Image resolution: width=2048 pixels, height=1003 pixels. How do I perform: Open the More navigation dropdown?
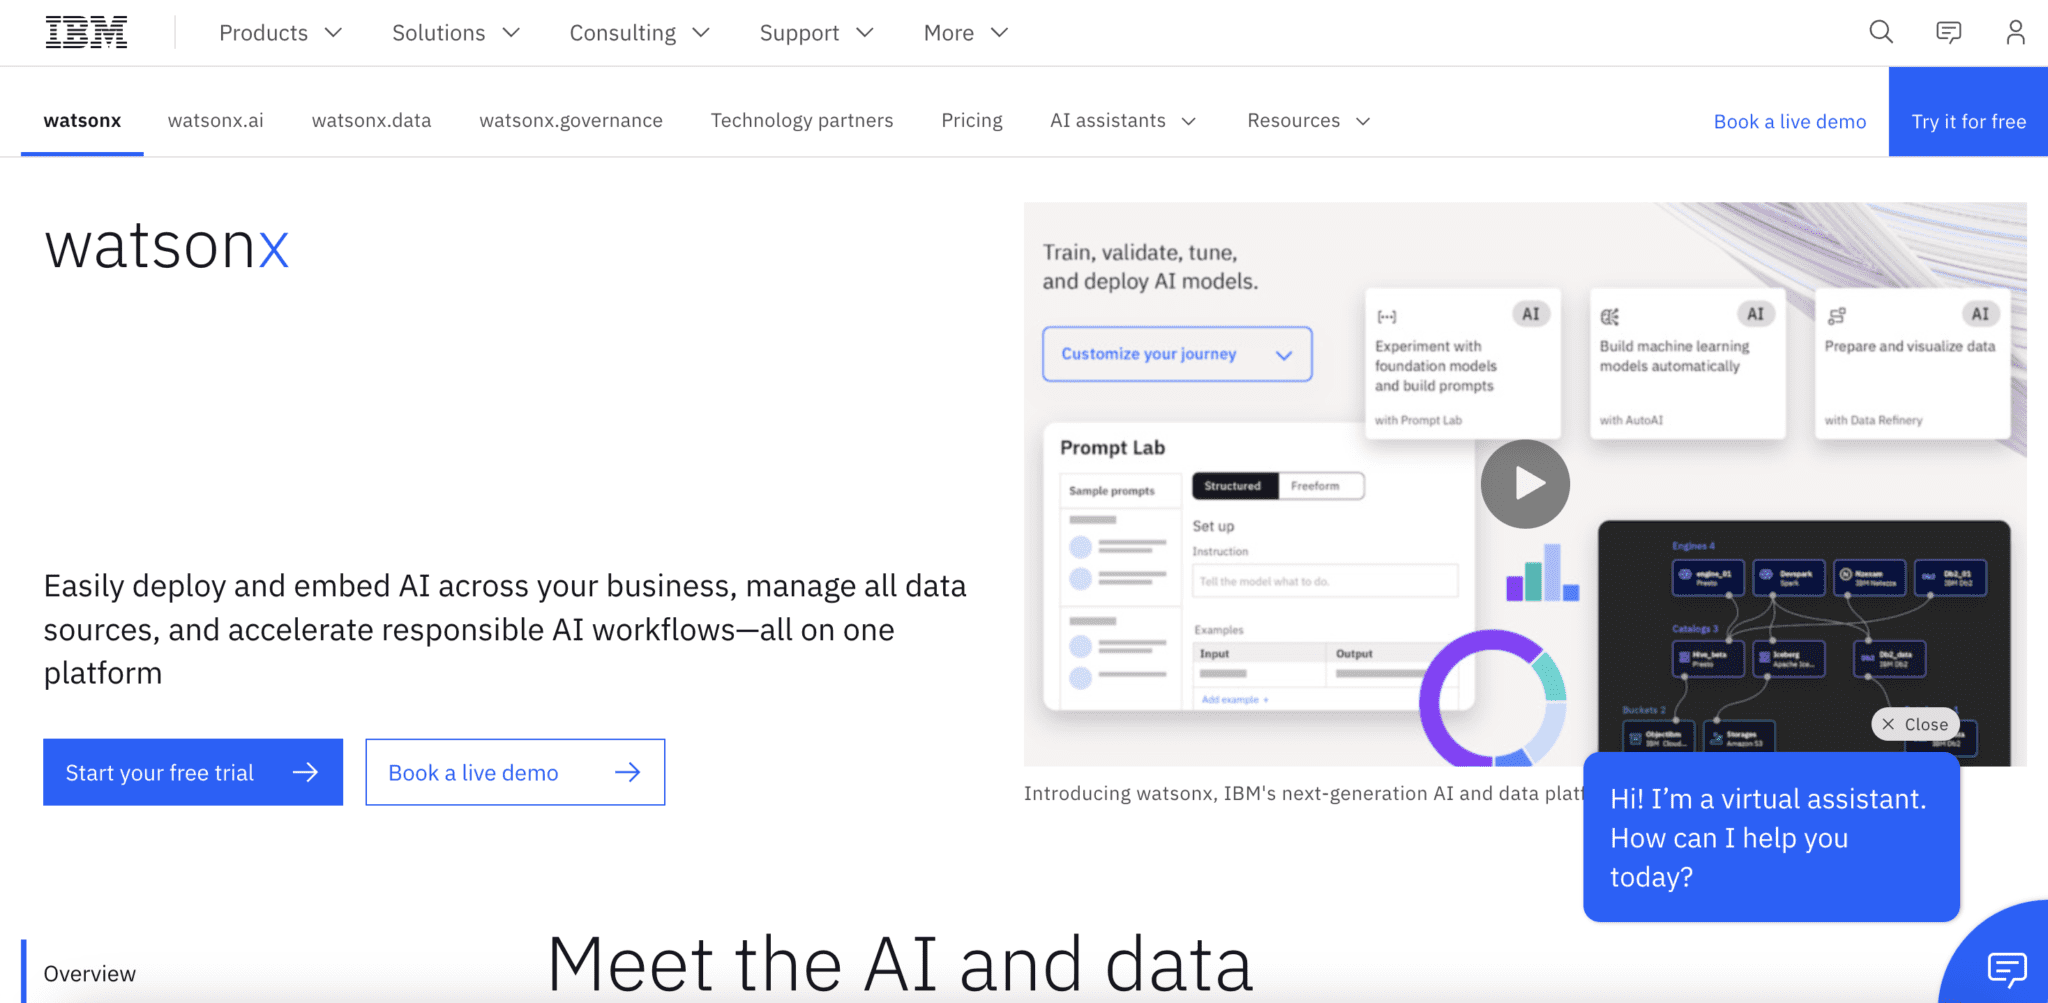(964, 32)
